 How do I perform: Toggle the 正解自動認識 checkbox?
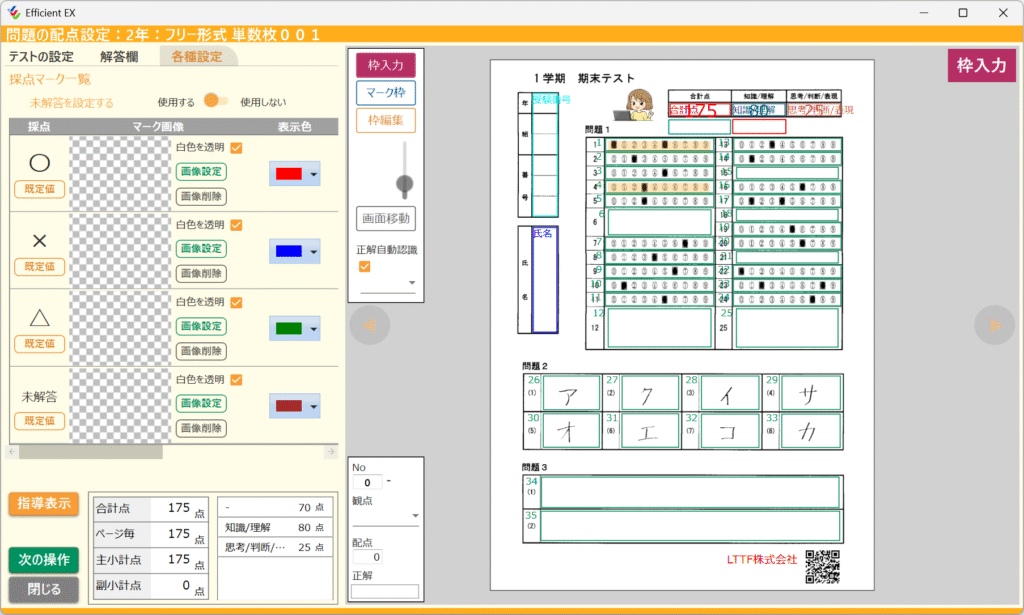coord(365,266)
